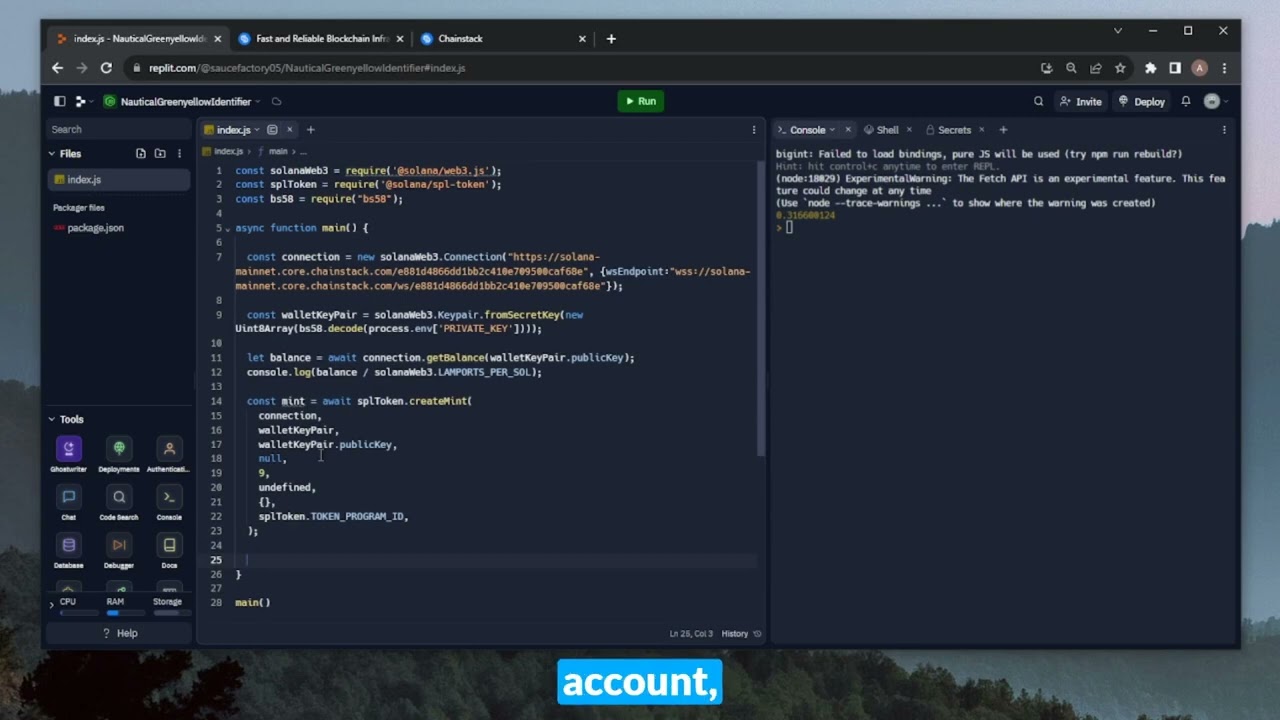Click the Search input field in sidebar
Viewport: 1280px width, 720px height.
point(118,129)
